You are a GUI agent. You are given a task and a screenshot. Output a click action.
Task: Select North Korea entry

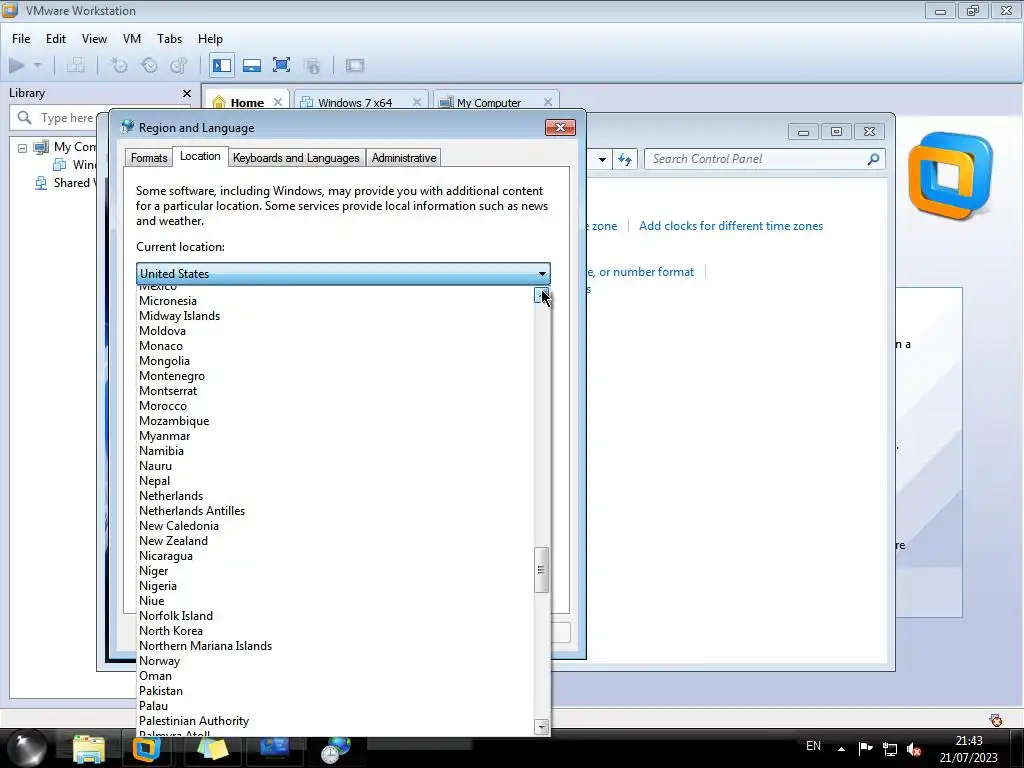[x=336, y=632]
